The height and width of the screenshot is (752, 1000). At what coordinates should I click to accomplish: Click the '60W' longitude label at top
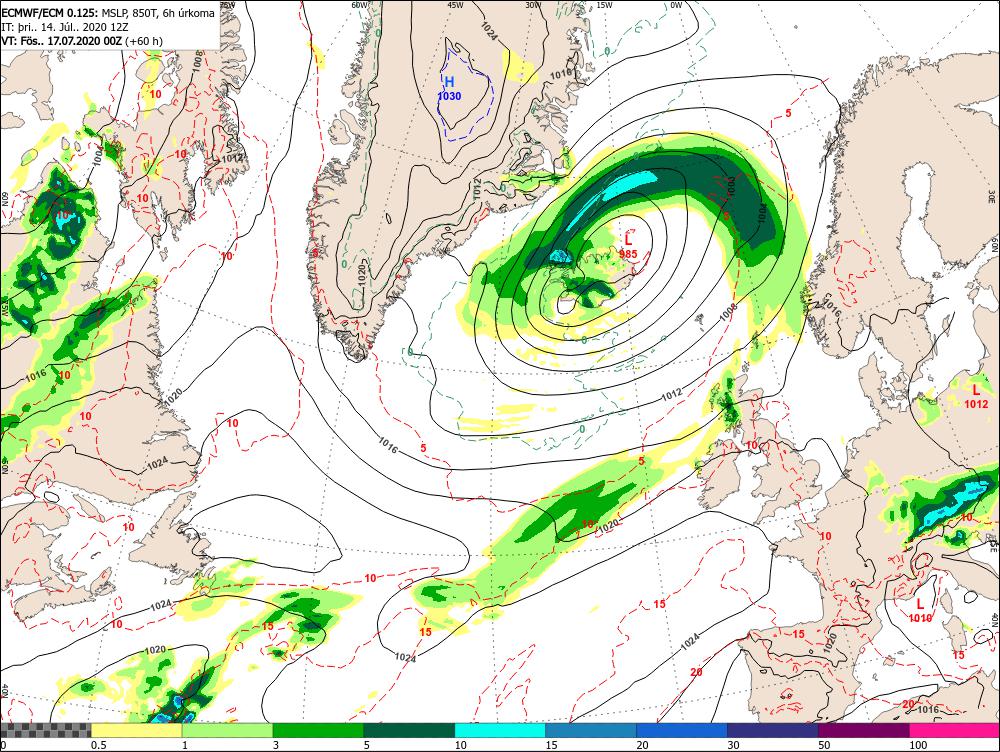point(360,4)
